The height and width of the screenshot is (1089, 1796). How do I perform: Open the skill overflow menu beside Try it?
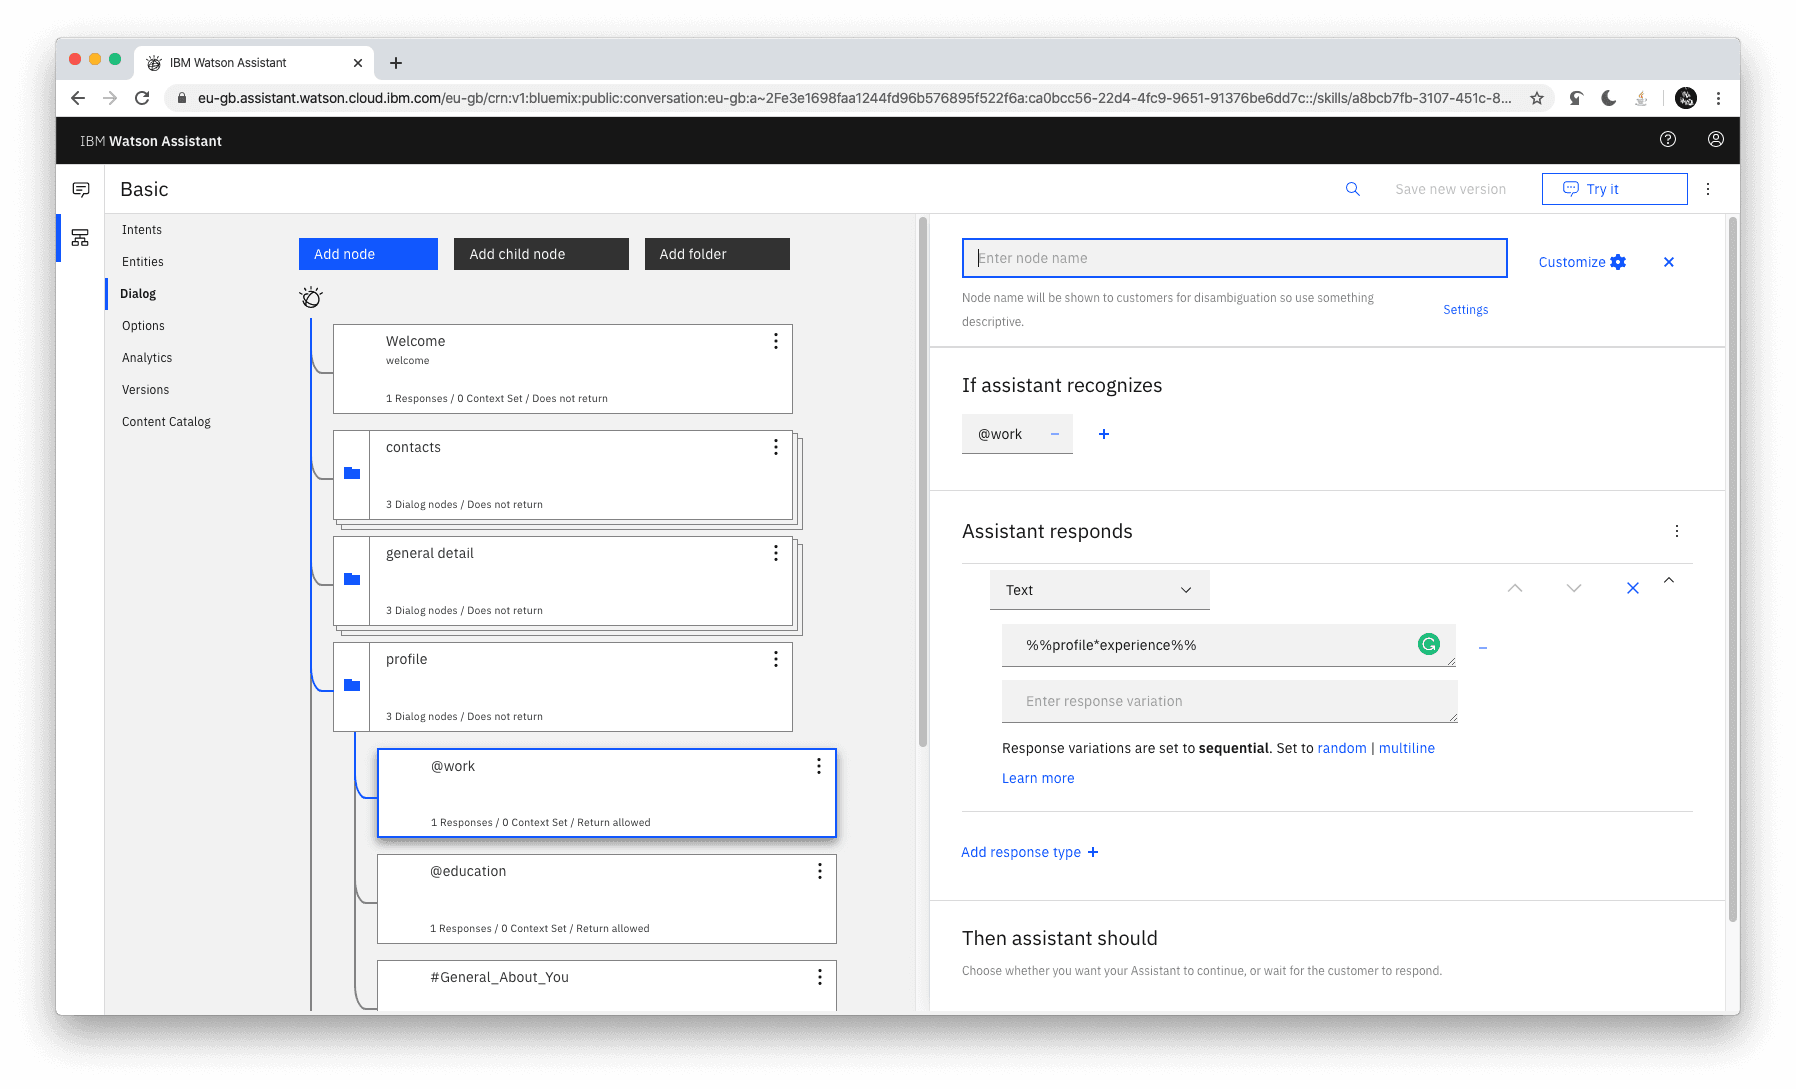pyautogui.click(x=1708, y=189)
